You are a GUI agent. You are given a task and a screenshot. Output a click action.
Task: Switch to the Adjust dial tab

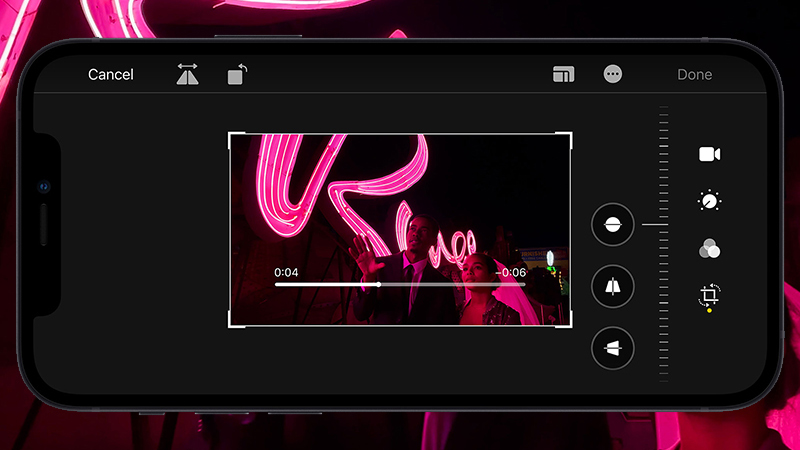click(710, 201)
